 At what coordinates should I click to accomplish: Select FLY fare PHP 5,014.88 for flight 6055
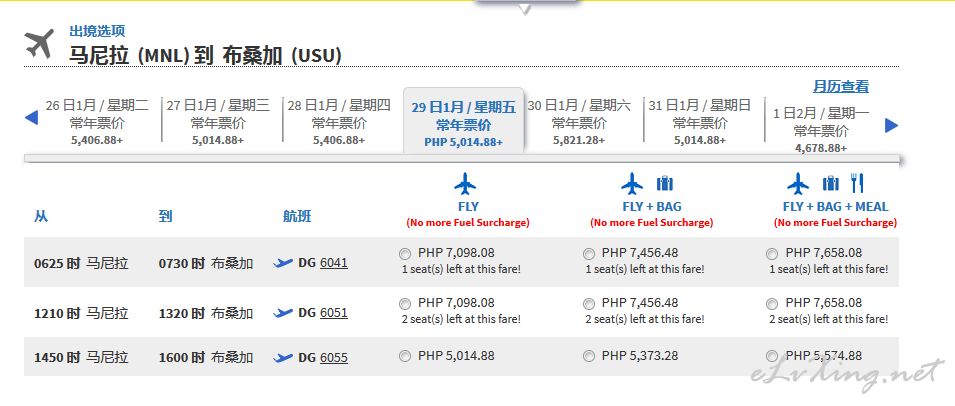pyautogui.click(x=405, y=357)
